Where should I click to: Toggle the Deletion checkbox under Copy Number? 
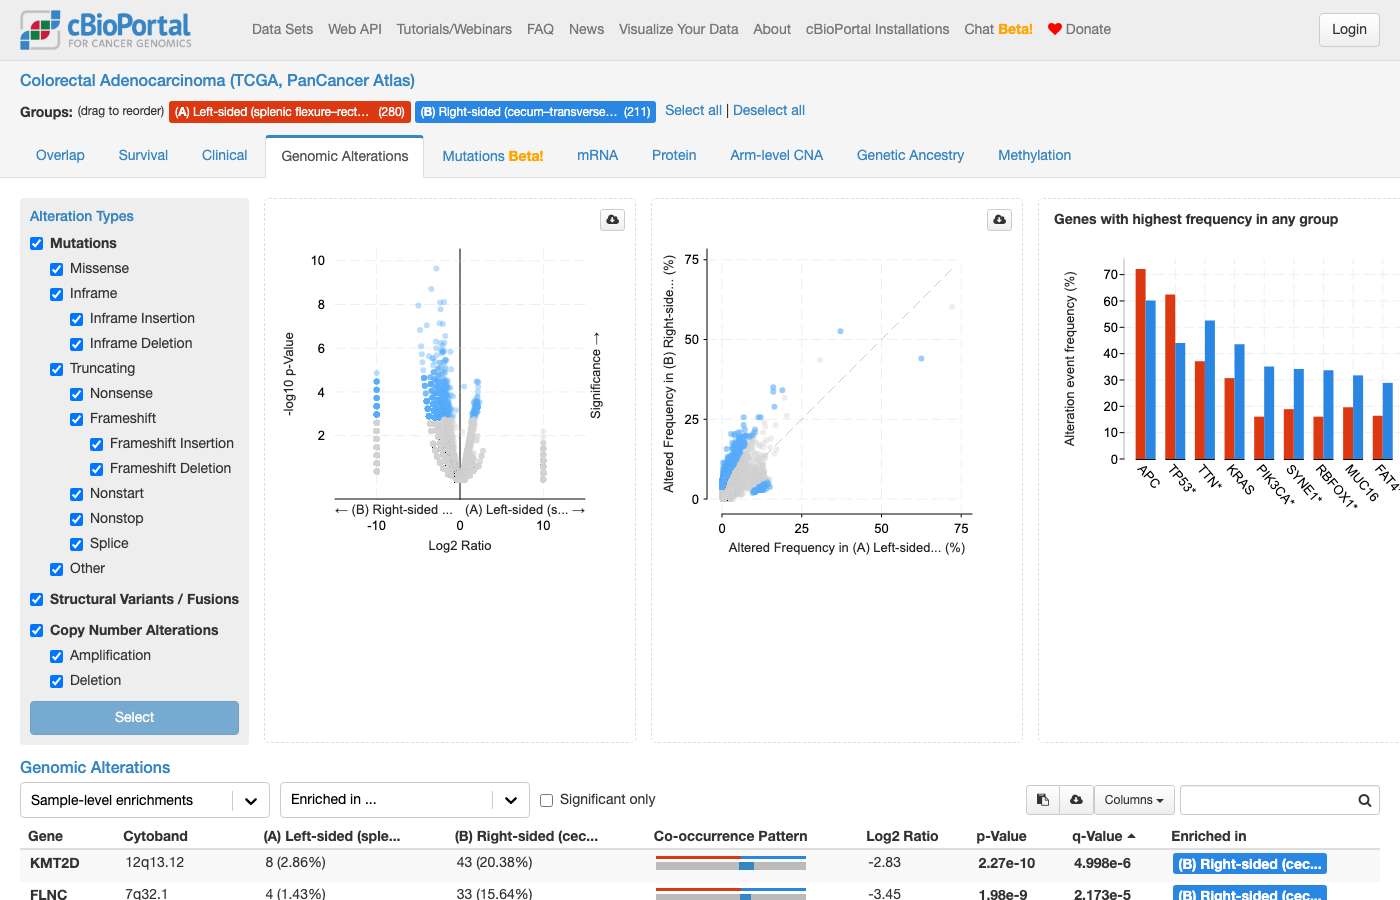57,681
